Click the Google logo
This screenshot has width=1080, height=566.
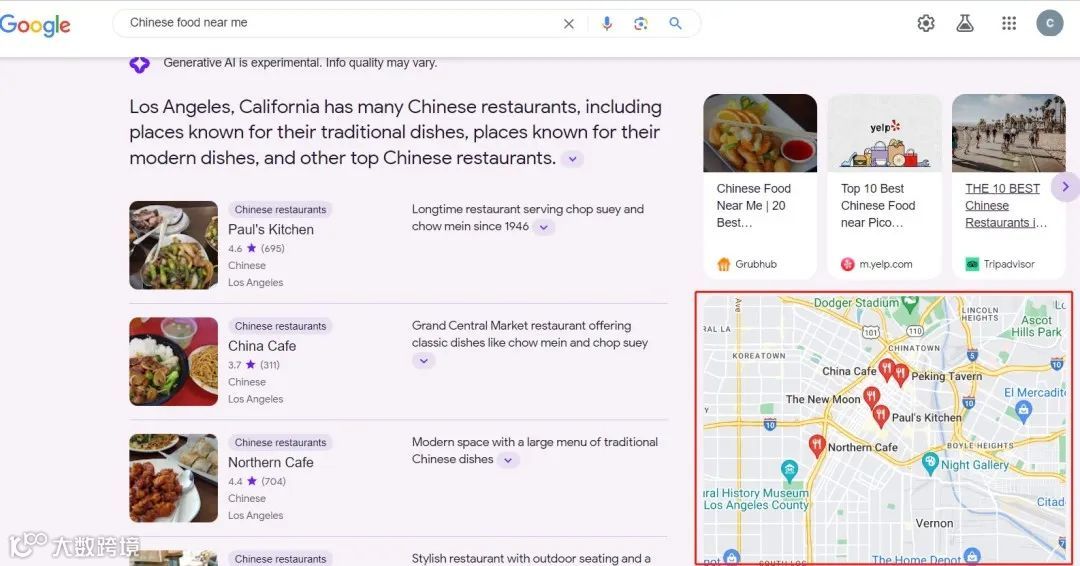click(35, 25)
